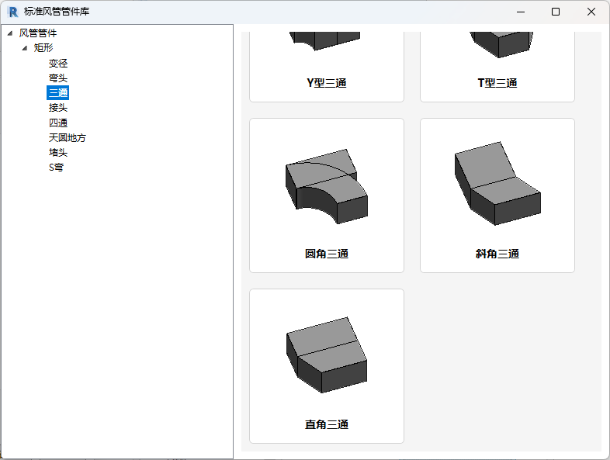The image size is (610, 460).
Task: Collapse the 矩形 tree node arrow
Action: pos(24,48)
